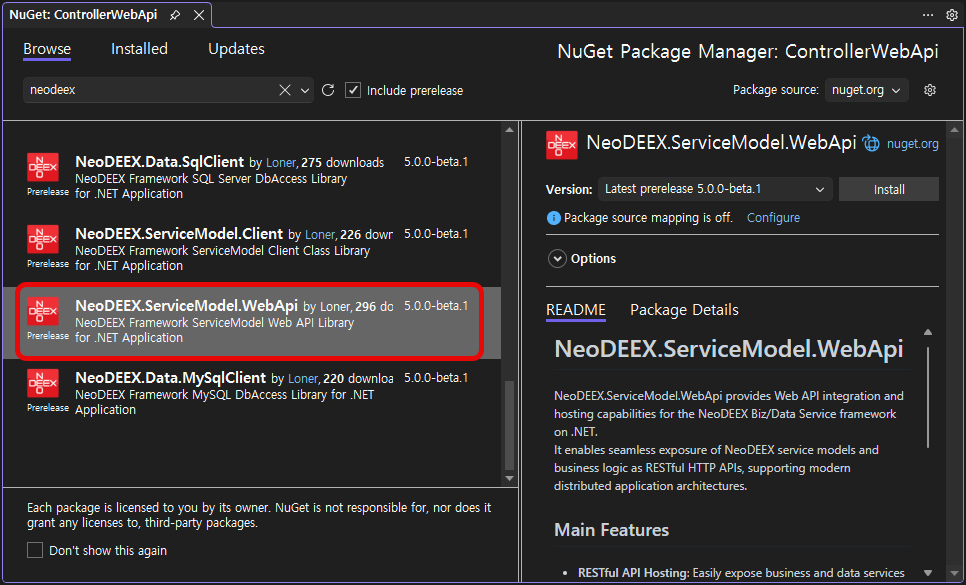The image size is (966, 585).
Task: Open Loner author link for SqlClient
Action: click(281, 163)
